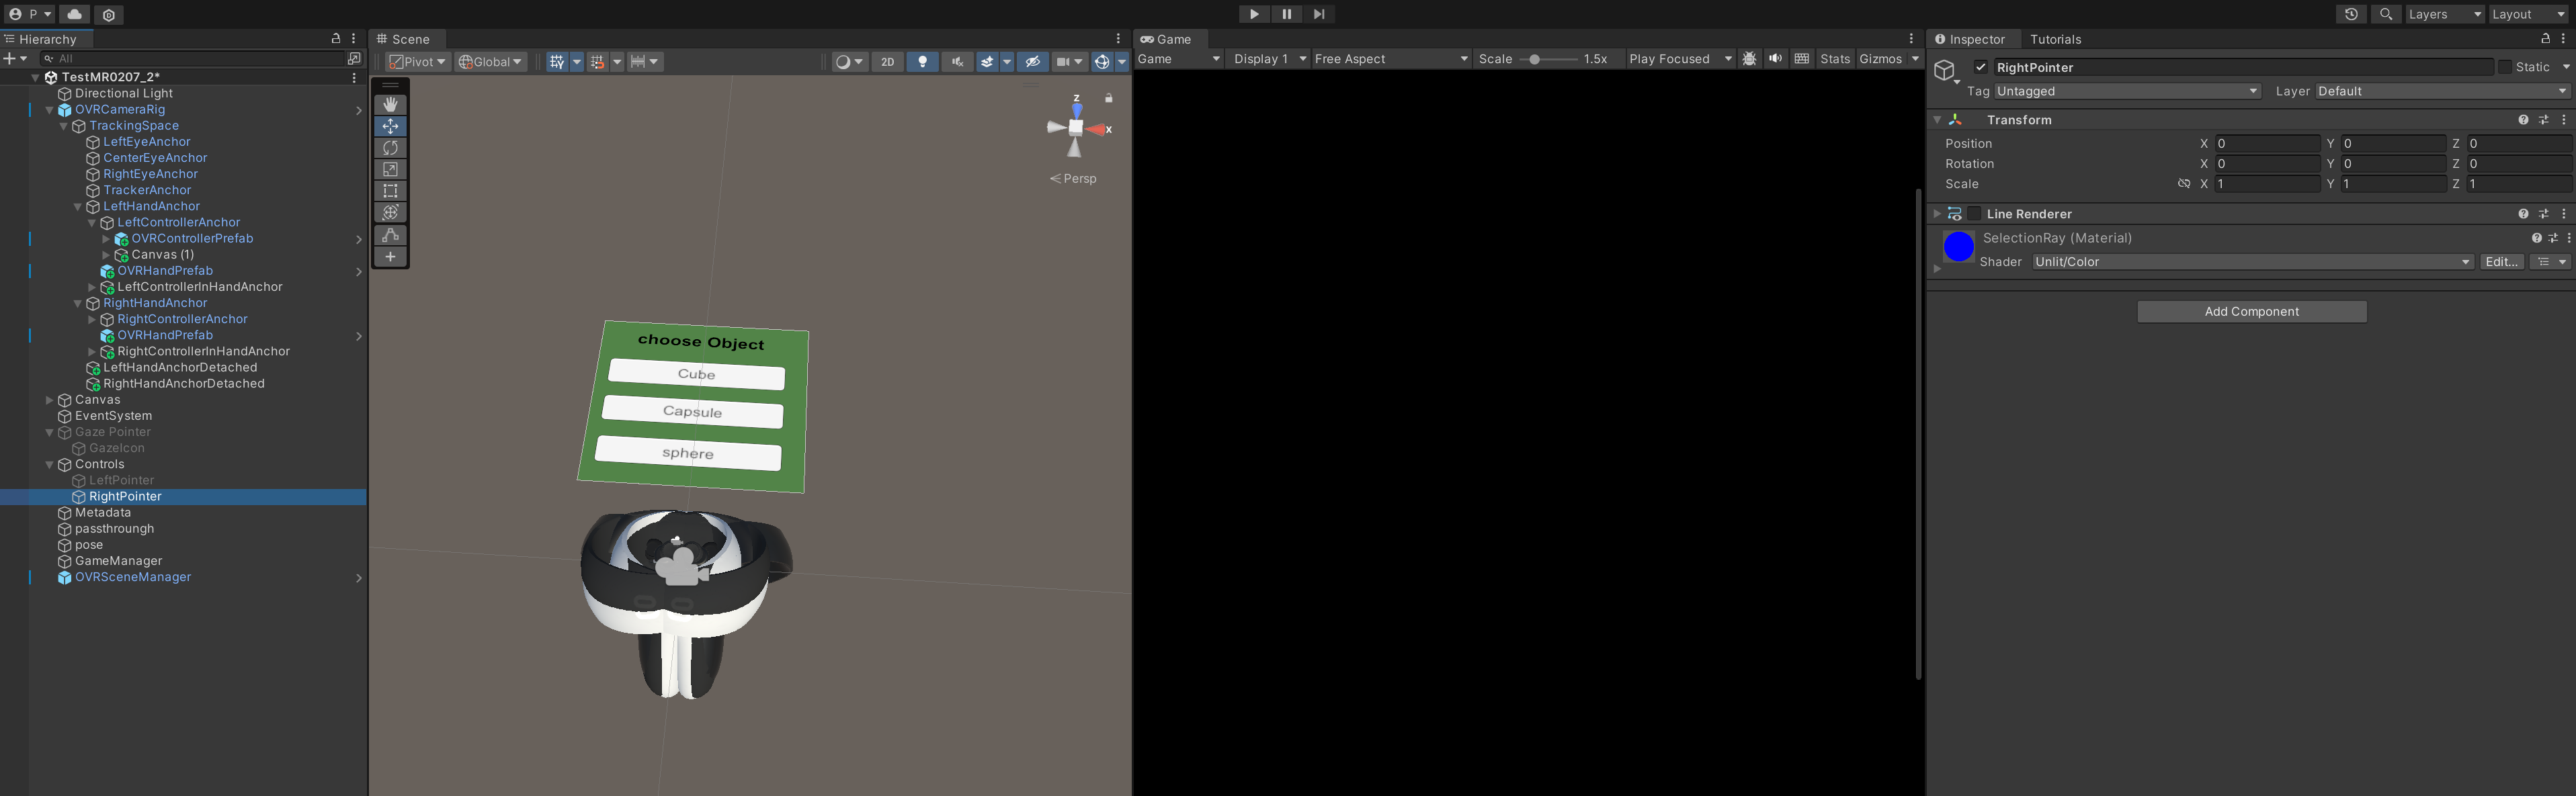Open the cloud services icon
Viewport: 2576px width, 796px height.
click(x=74, y=14)
